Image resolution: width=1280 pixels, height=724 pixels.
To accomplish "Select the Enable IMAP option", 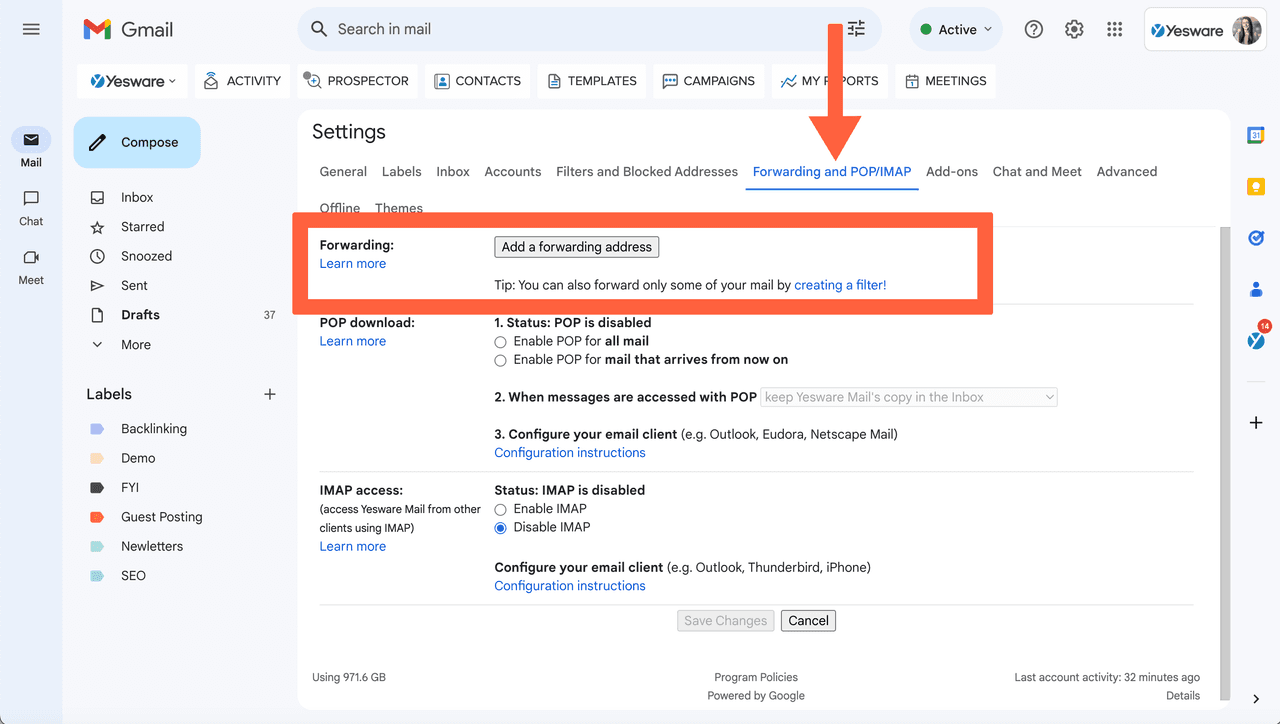I will (x=500, y=508).
